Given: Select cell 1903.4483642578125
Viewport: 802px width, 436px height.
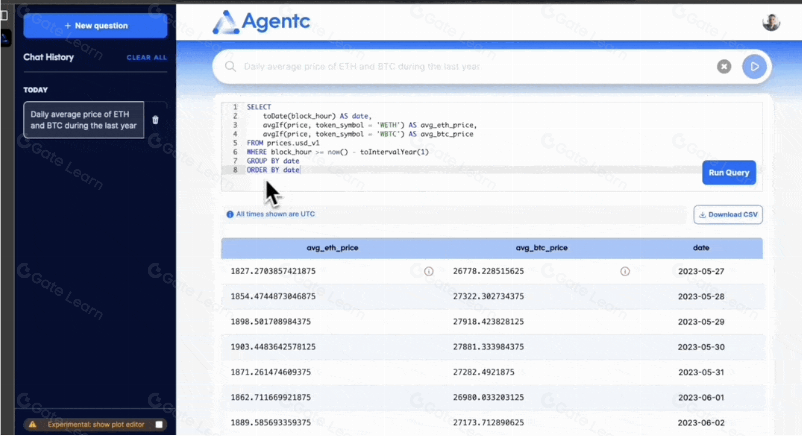Looking at the screenshot, I should [273, 347].
